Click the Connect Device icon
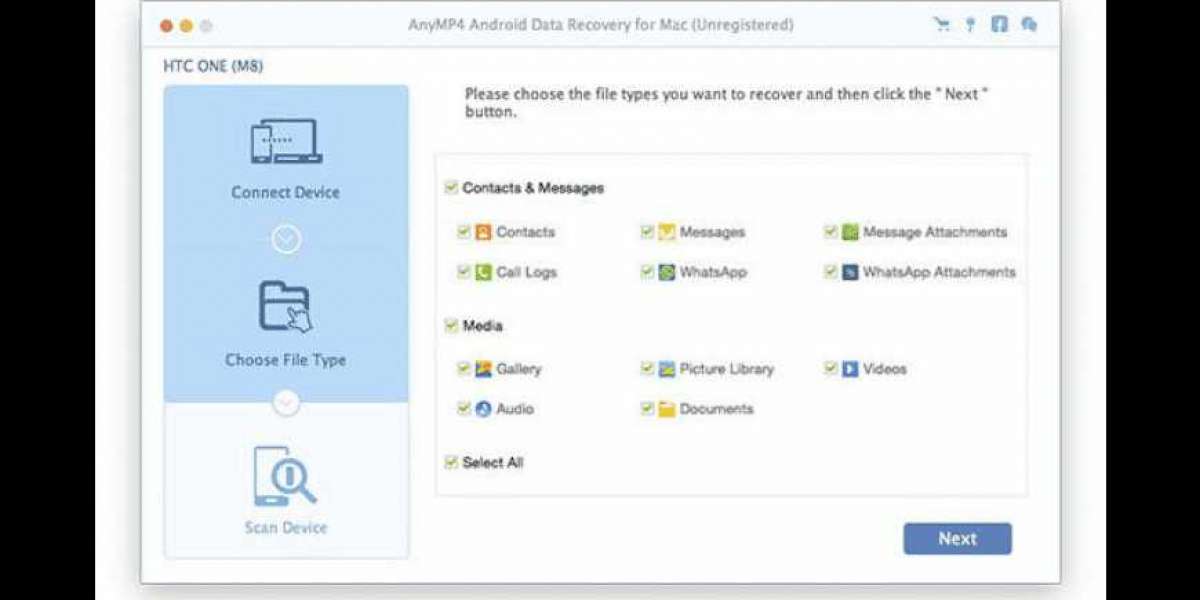Viewport: 1200px width, 600px height. click(x=285, y=141)
